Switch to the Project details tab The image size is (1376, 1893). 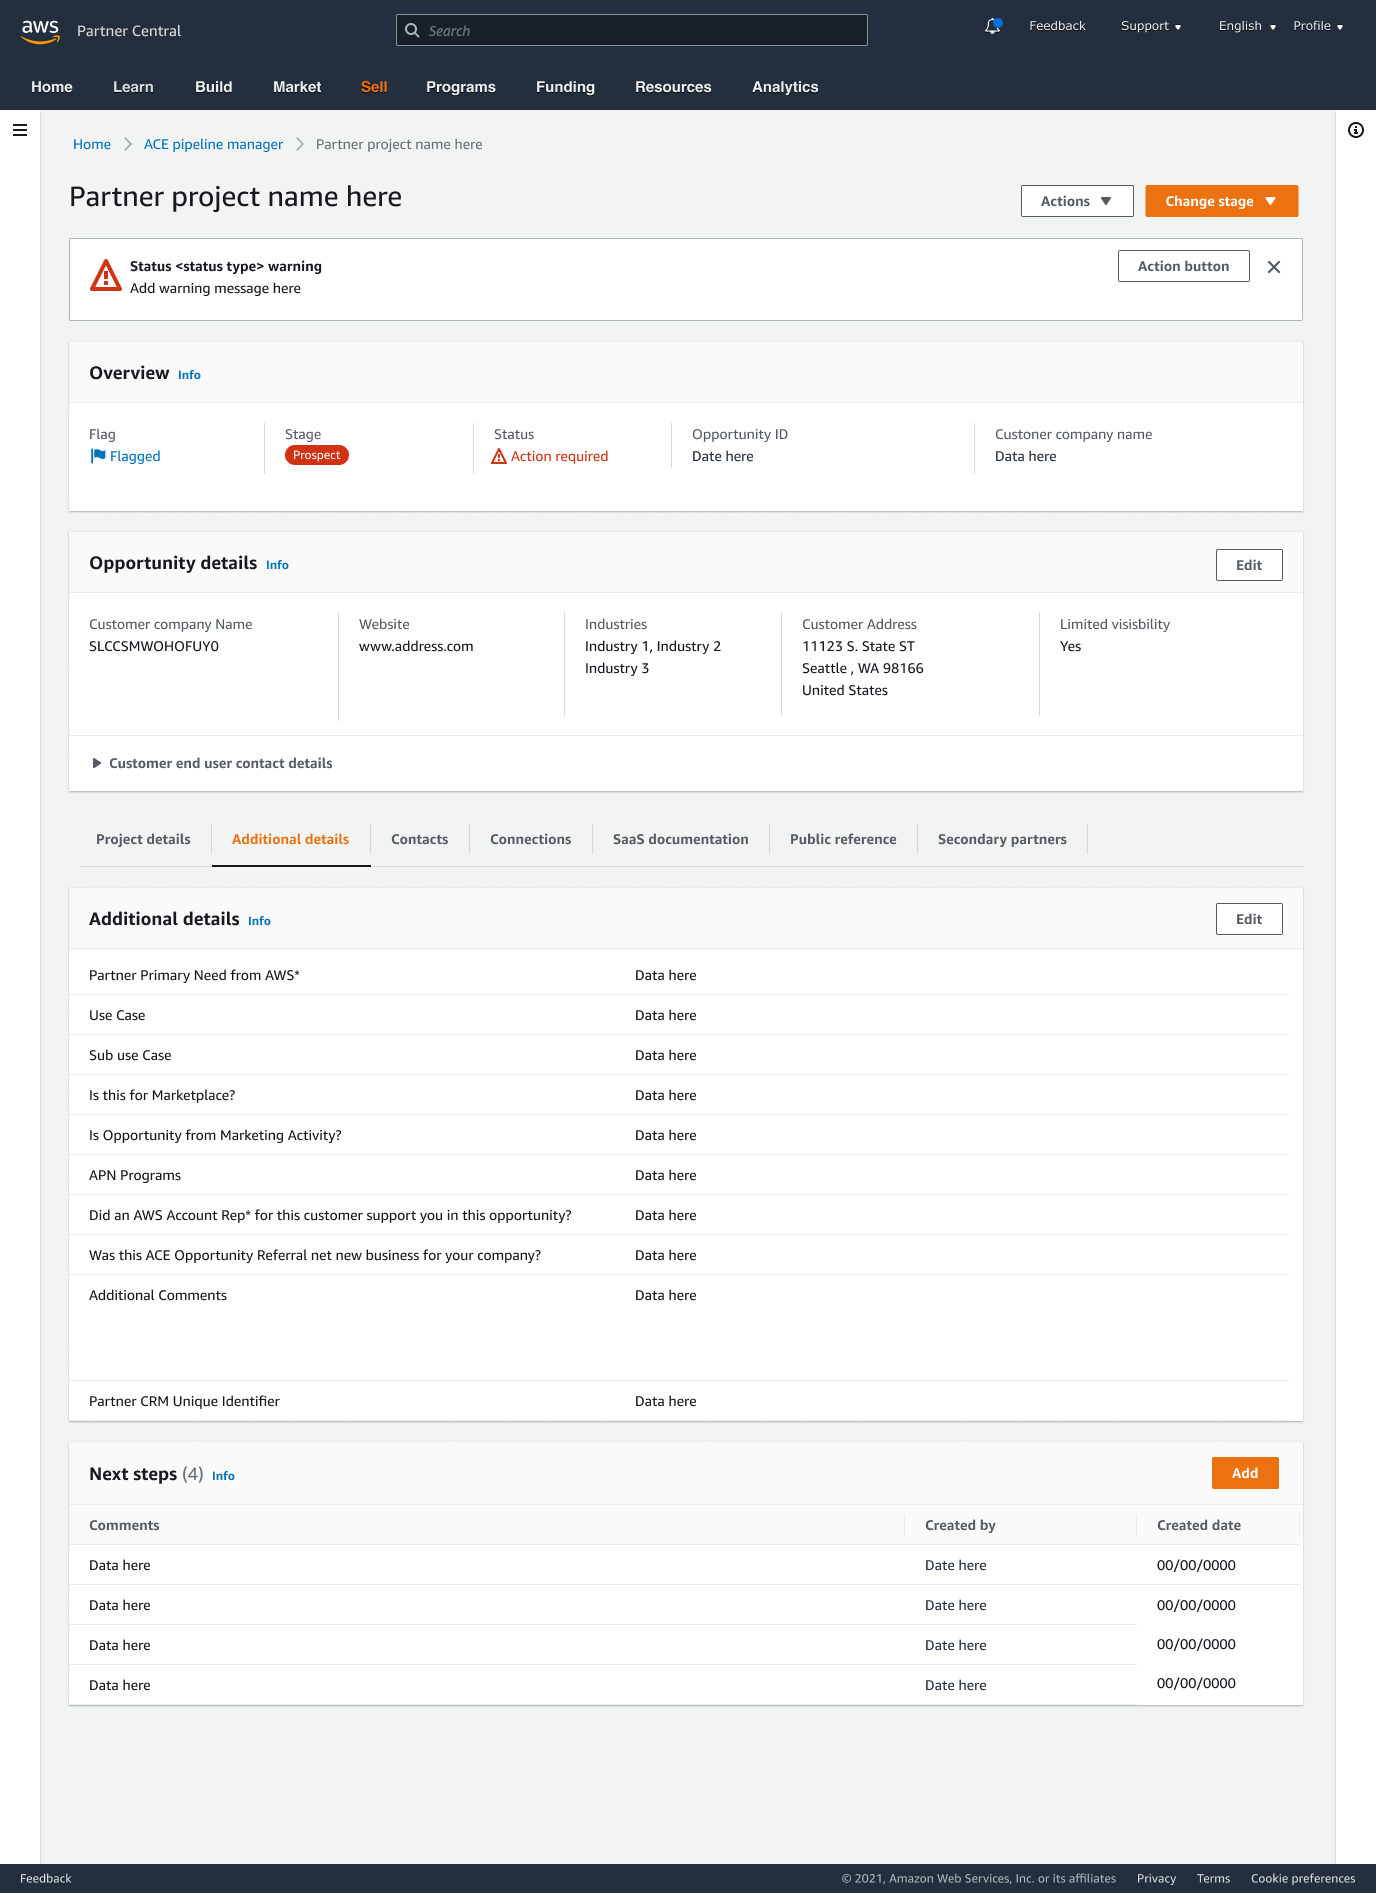tap(143, 839)
